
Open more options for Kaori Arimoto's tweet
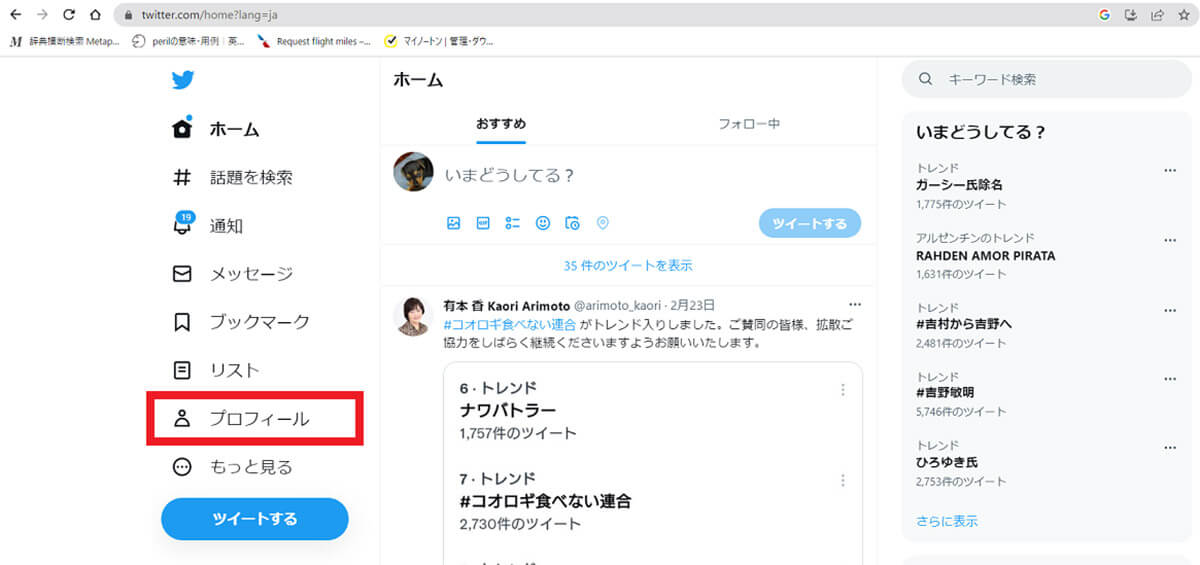(854, 304)
